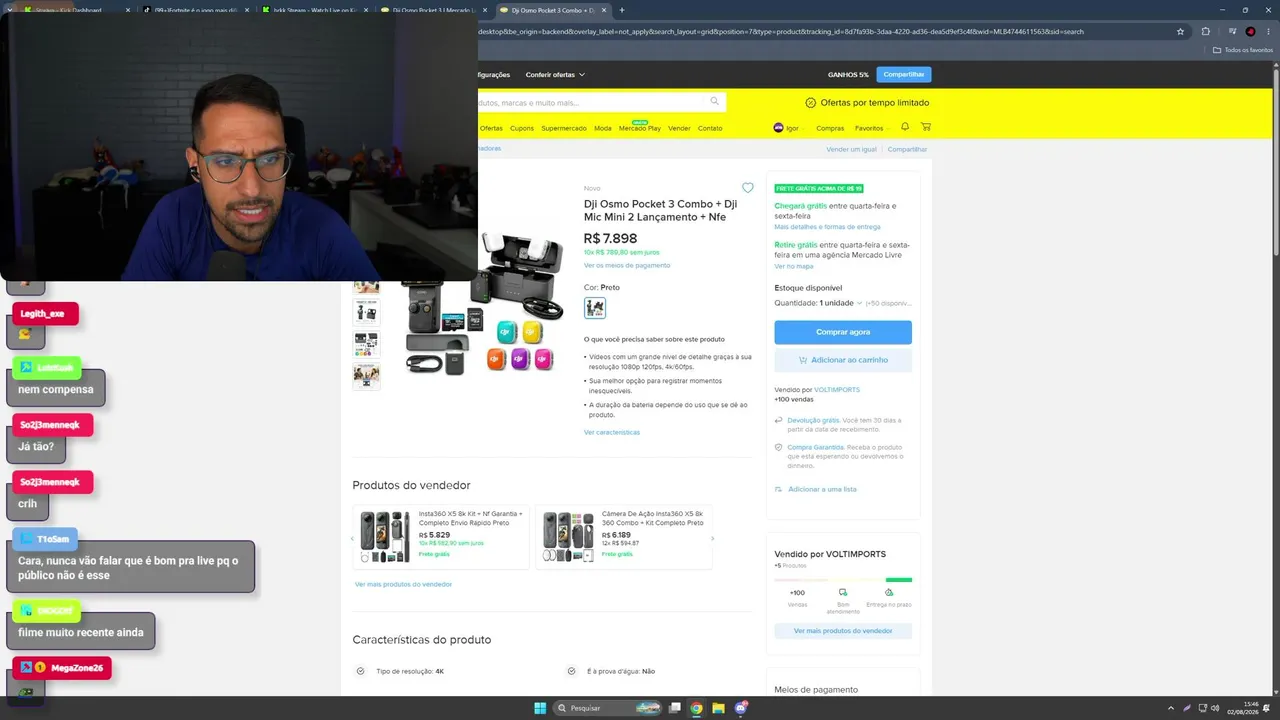Viewport: 1280px width, 720px height.
Task: Click the Windows Start button
Action: click(540, 708)
